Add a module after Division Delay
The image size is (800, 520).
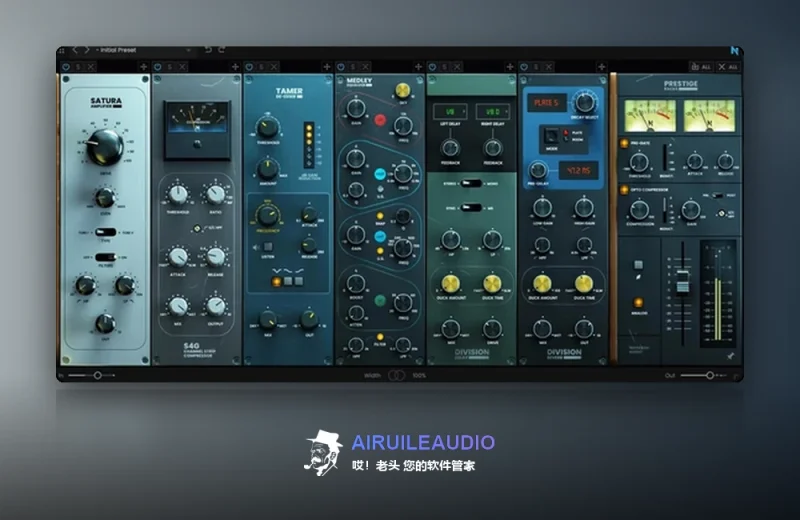[x=510, y=67]
